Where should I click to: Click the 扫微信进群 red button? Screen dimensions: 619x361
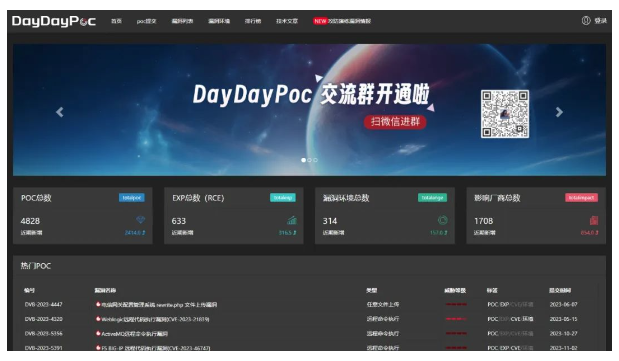395,122
